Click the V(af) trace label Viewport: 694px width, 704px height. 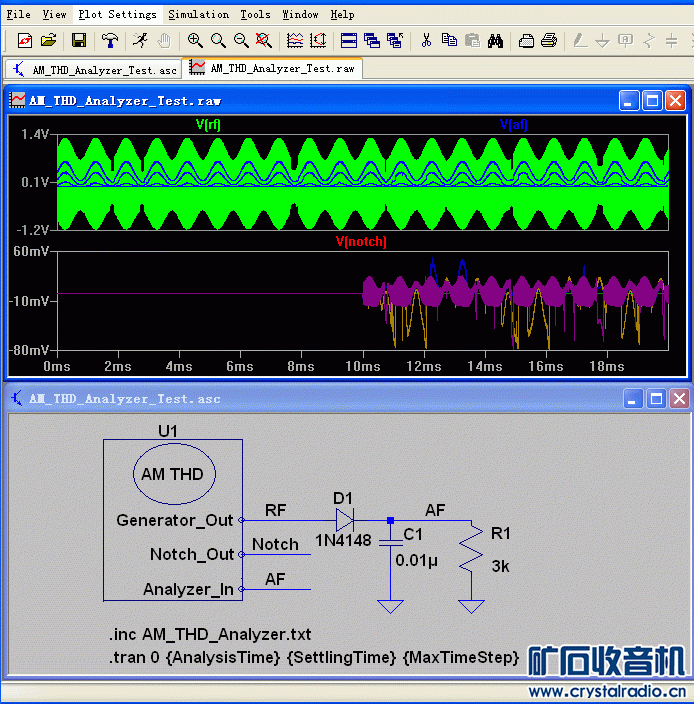click(514, 124)
